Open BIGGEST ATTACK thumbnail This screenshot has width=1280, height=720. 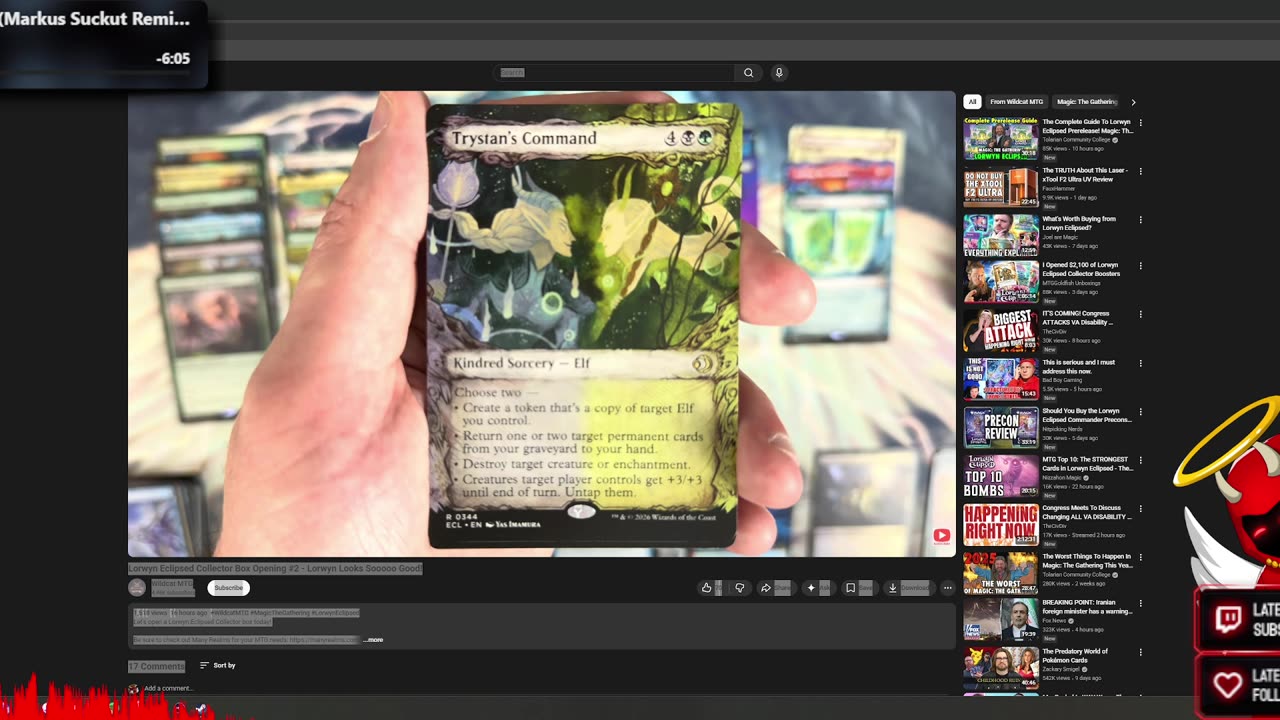click(1001, 331)
